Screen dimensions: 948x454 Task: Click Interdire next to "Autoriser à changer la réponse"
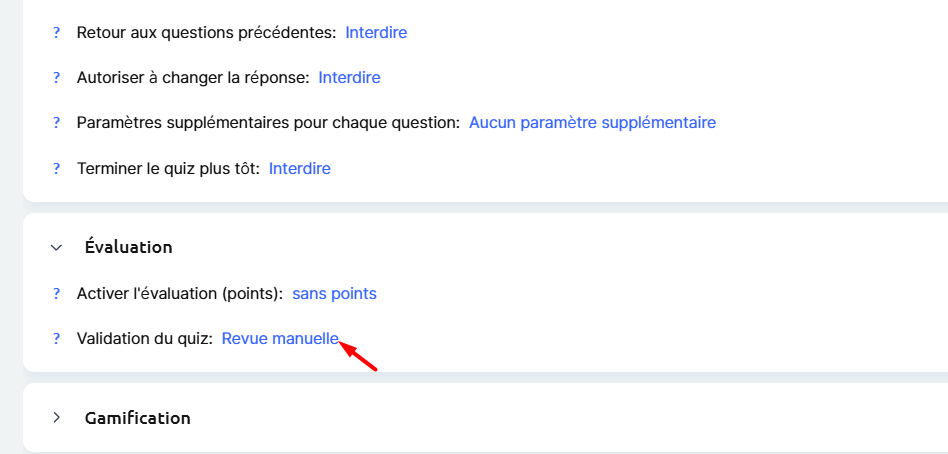349,78
